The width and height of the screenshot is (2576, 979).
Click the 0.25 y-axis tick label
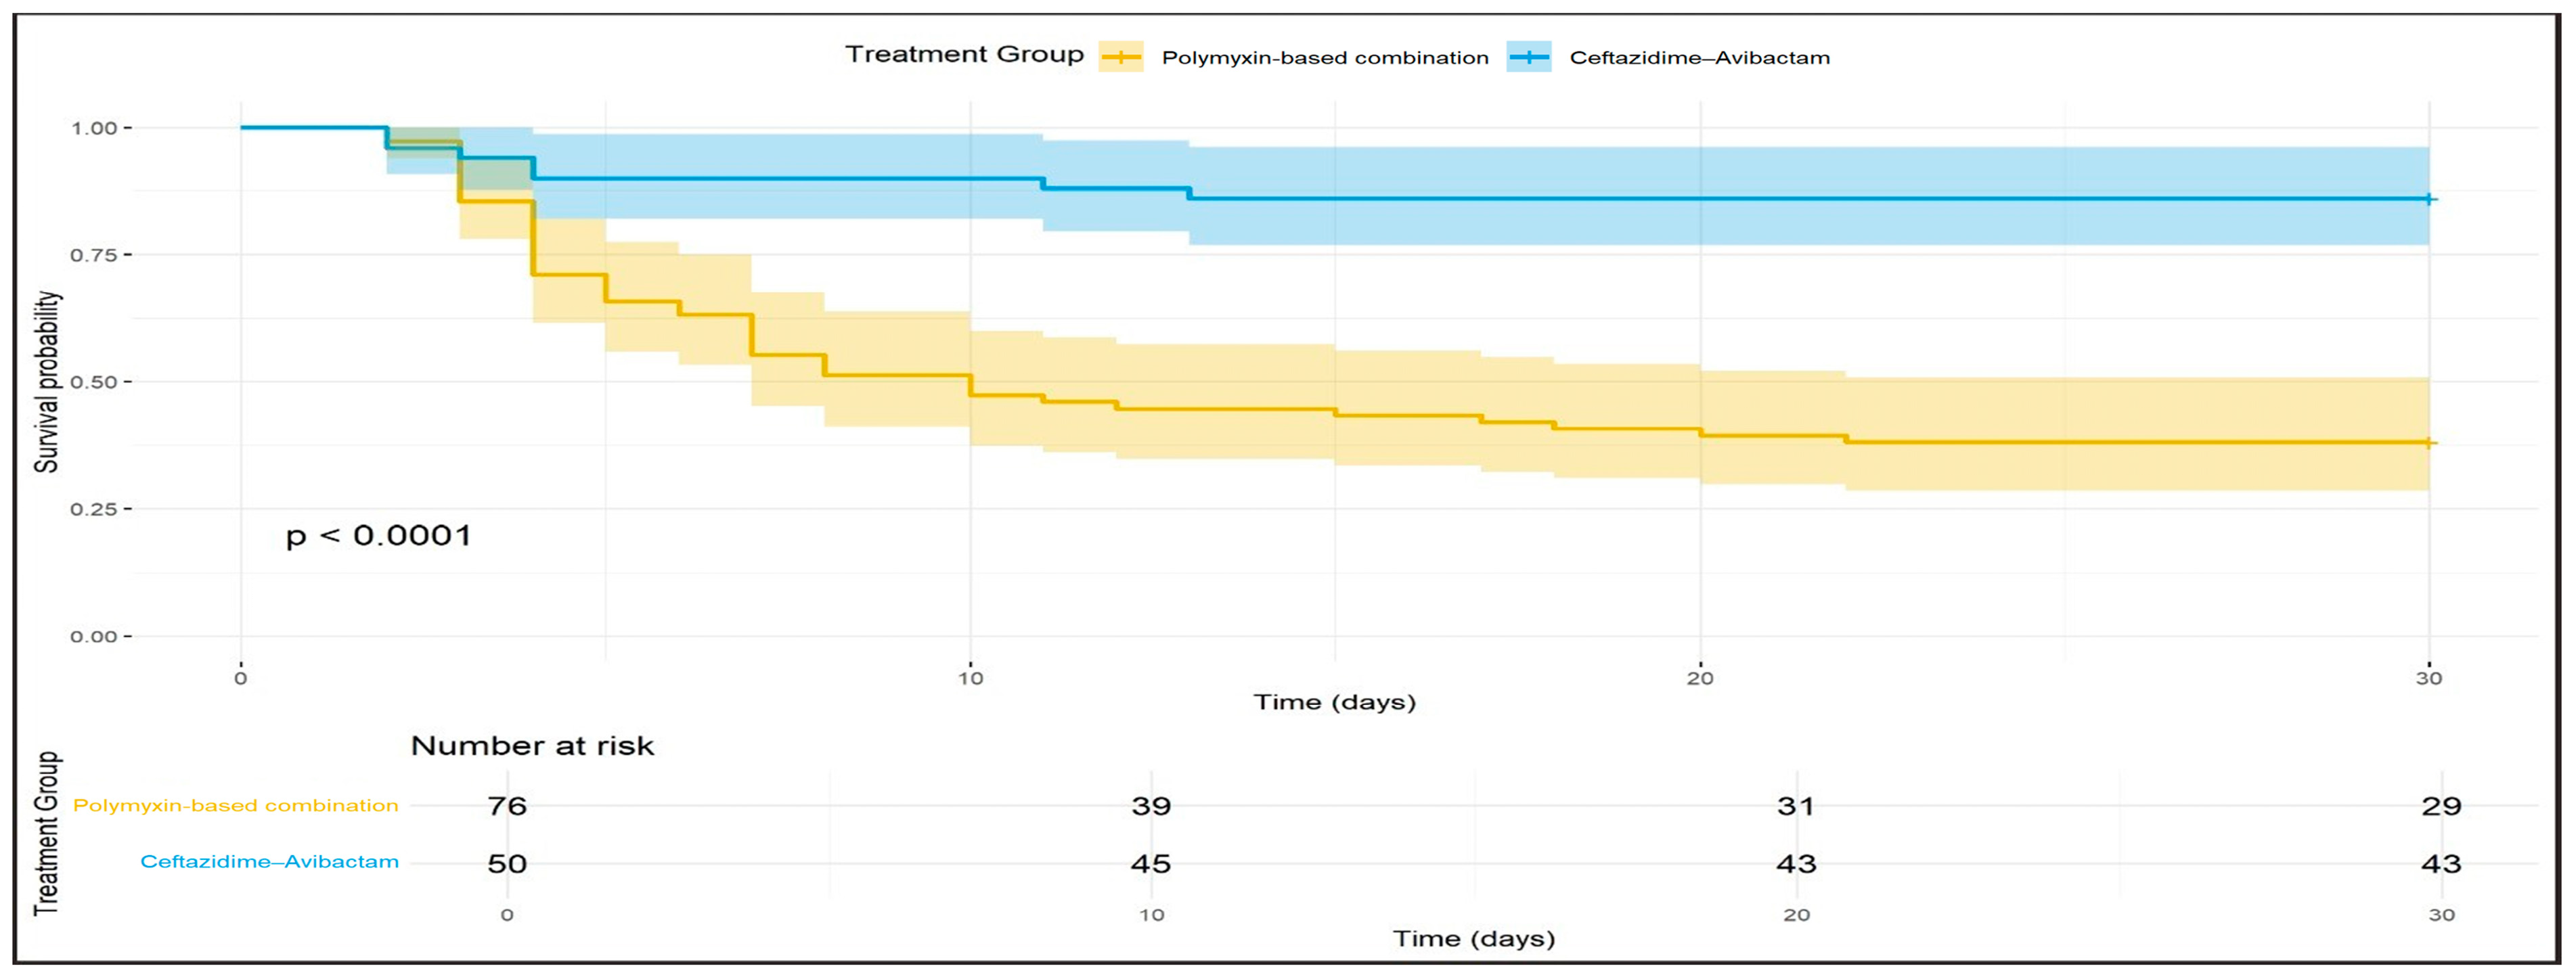pyautogui.click(x=94, y=509)
